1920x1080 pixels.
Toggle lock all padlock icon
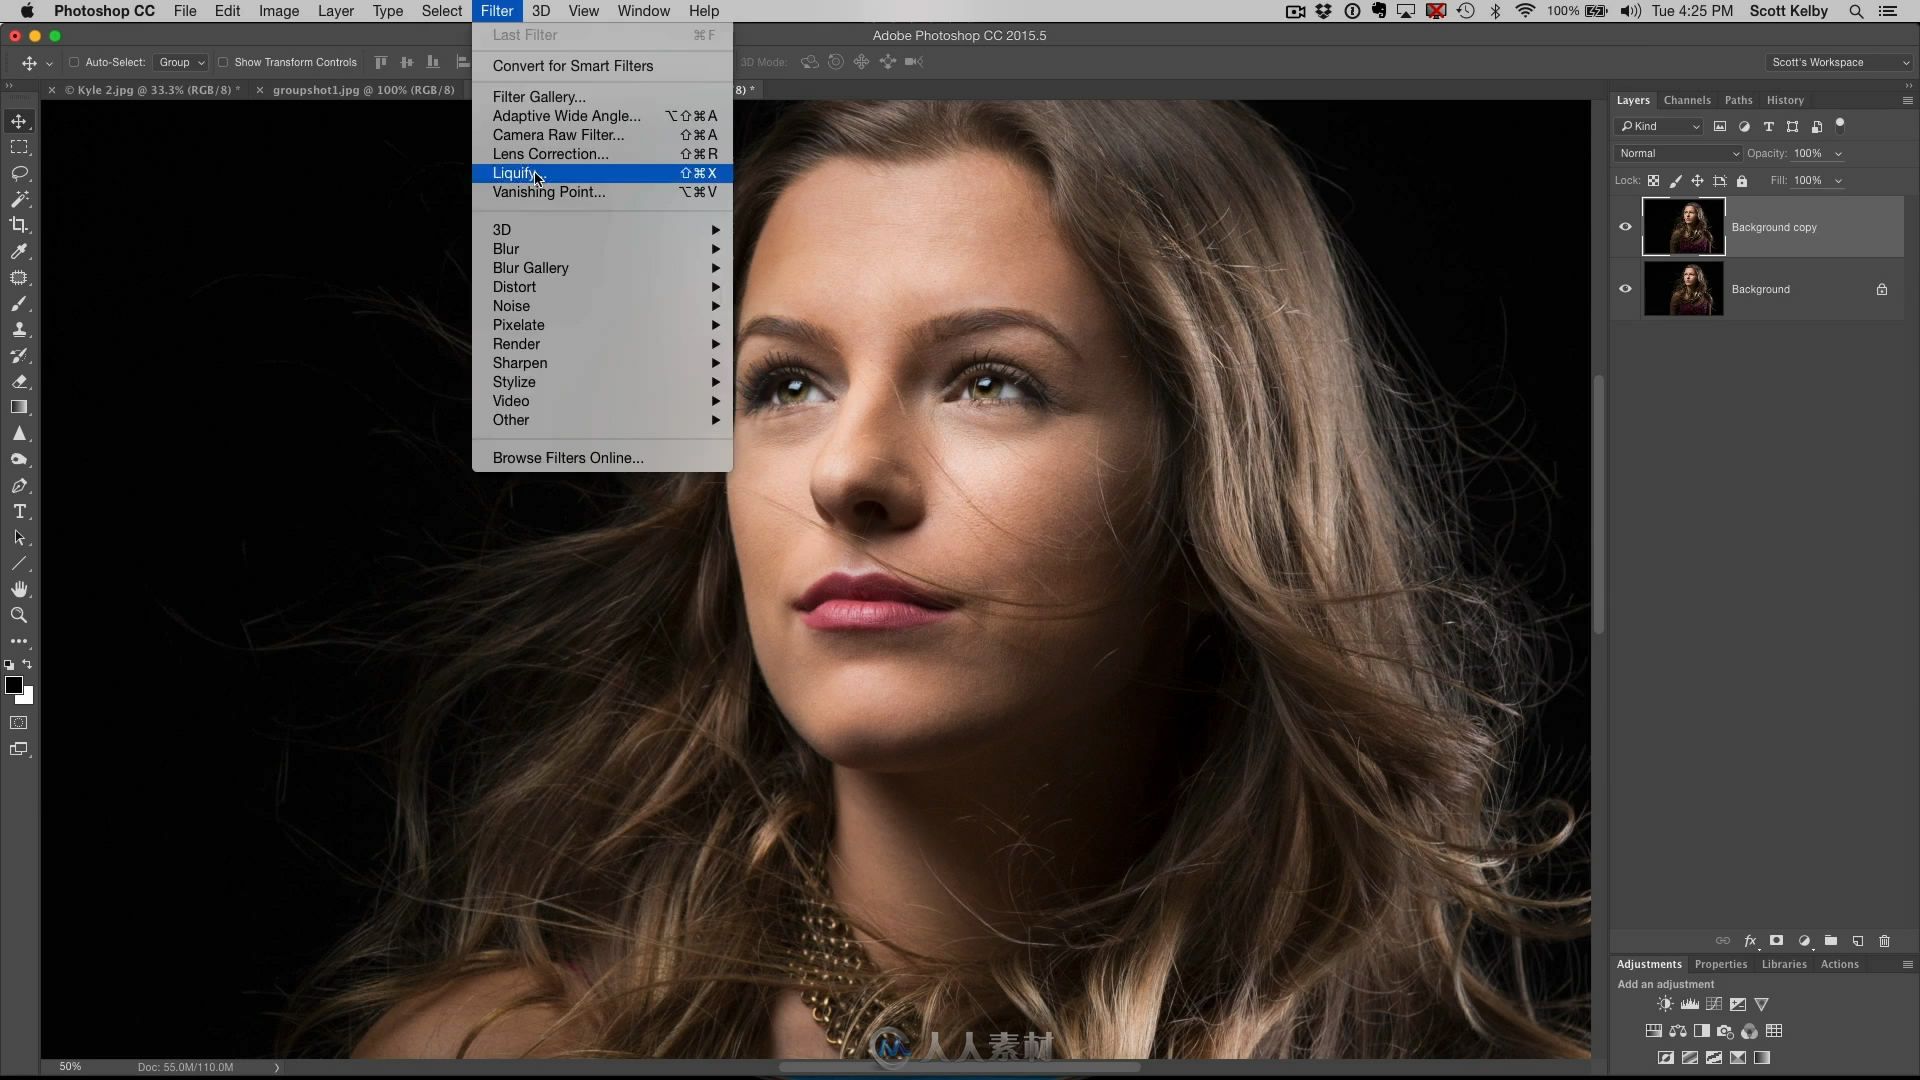(x=1742, y=181)
